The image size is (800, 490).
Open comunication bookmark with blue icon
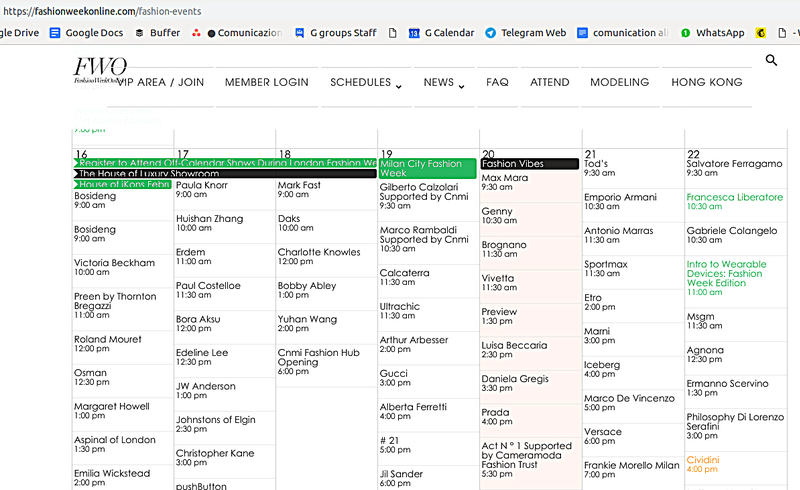pyautogui.click(x=622, y=33)
